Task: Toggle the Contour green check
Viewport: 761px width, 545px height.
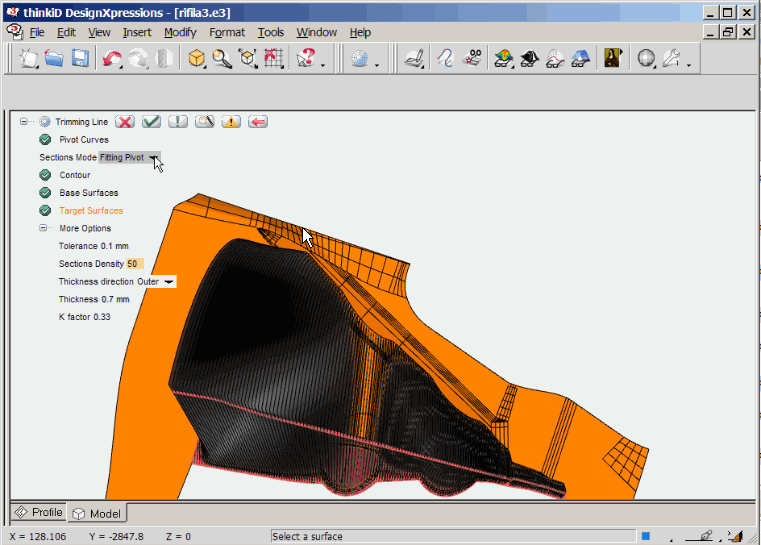Action: pyautogui.click(x=45, y=175)
